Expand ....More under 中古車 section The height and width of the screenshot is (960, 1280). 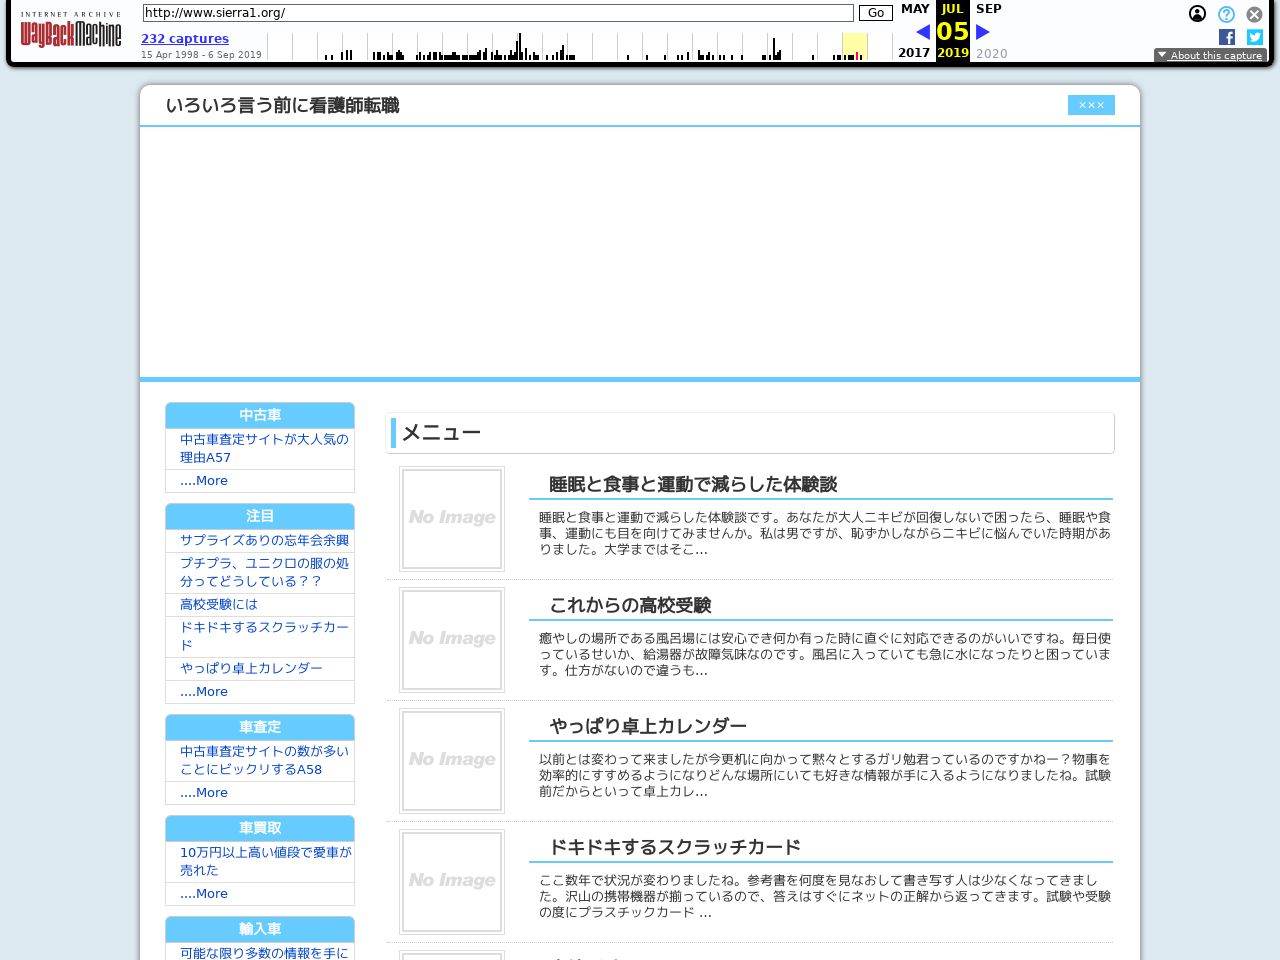(x=204, y=481)
